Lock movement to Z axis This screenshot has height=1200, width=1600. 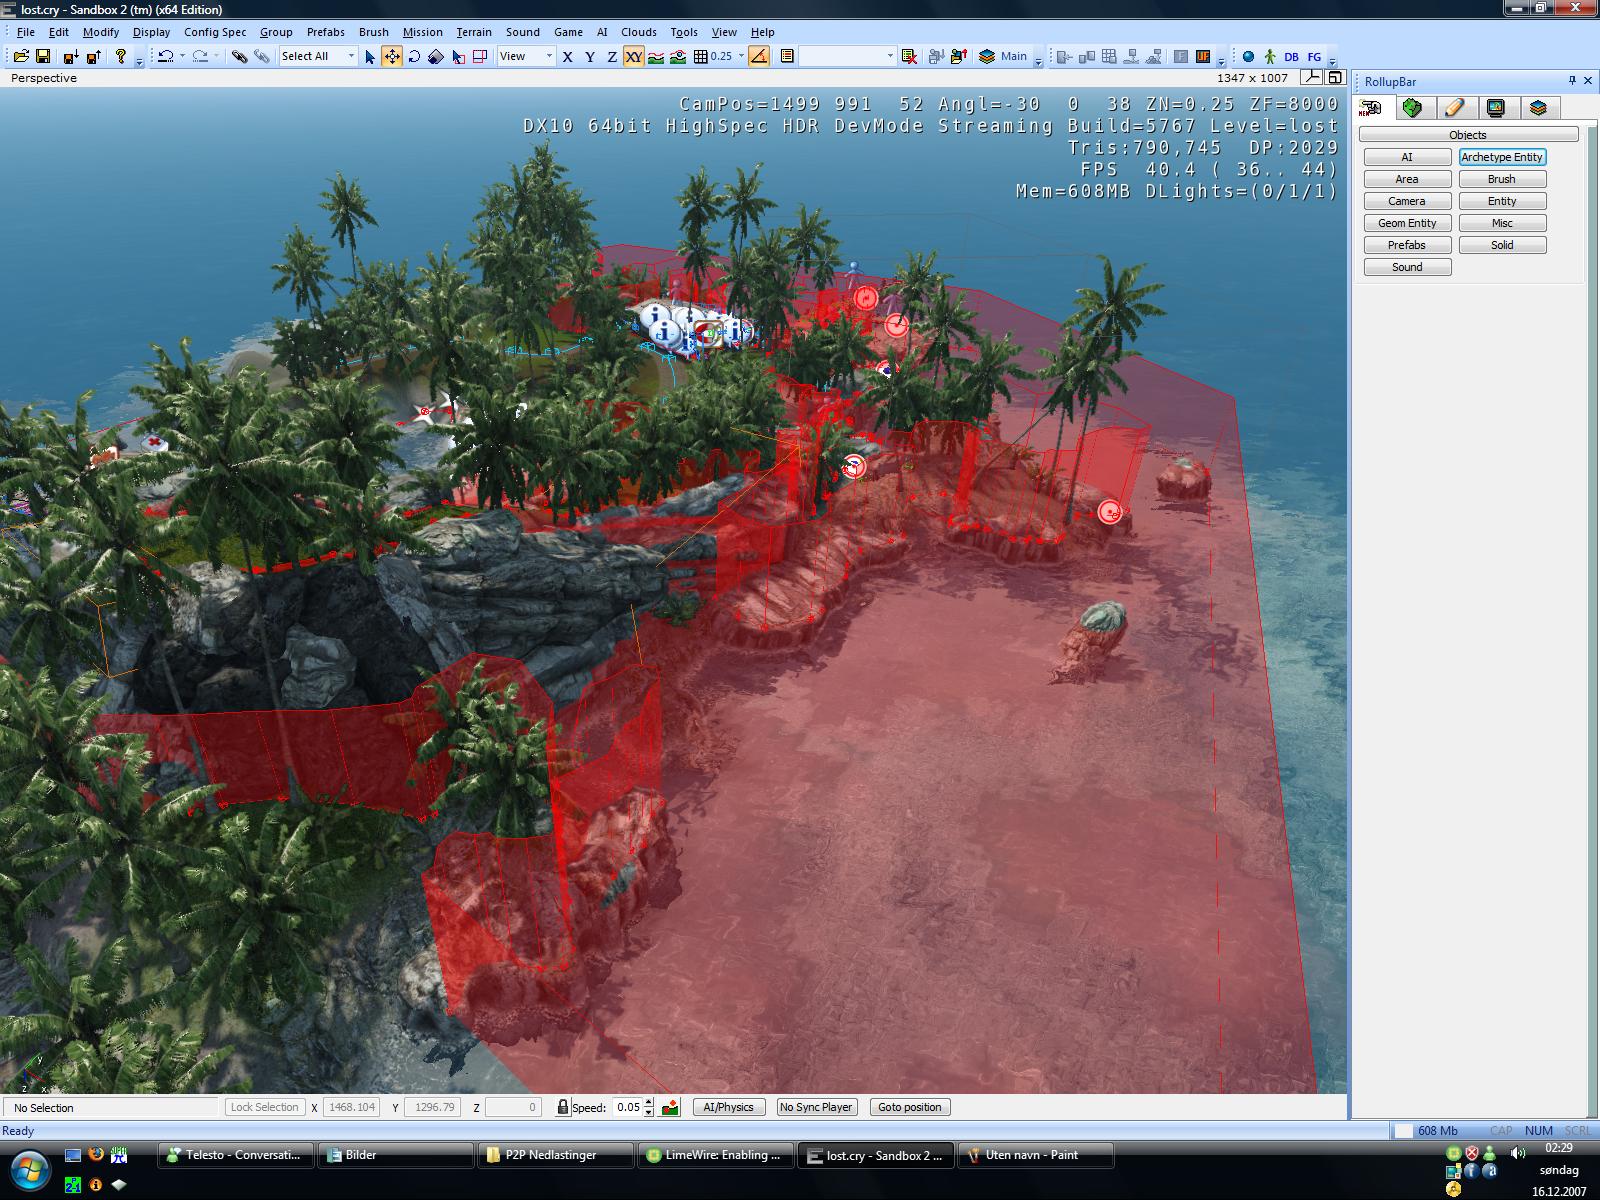[x=612, y=56]
